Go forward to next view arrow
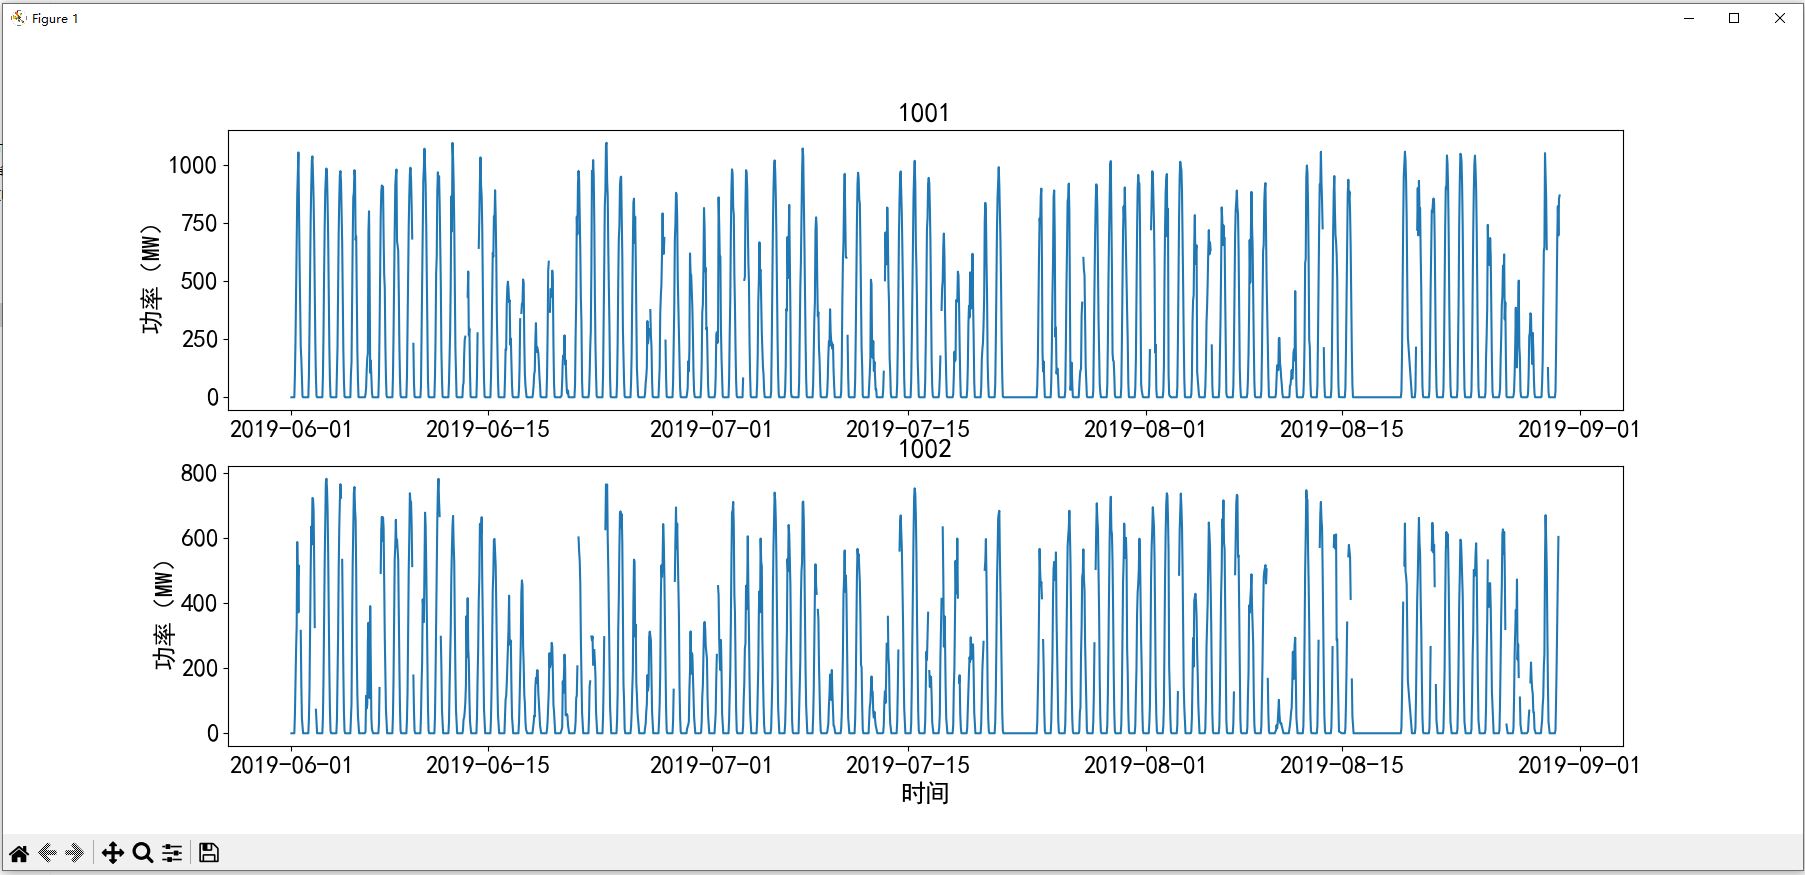The image size is (1805, 875). tap(75, 853)
